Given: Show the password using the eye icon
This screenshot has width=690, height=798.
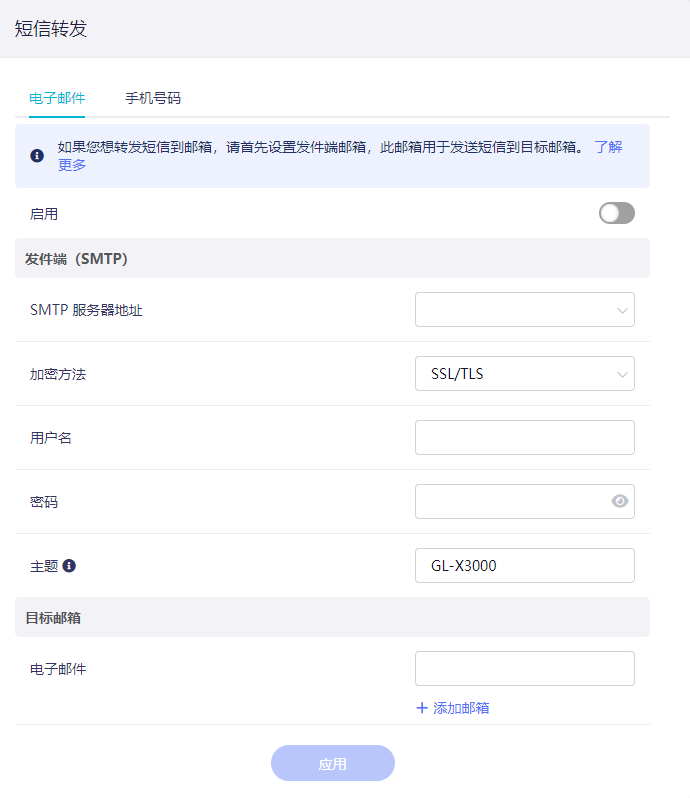Looking at the screenshot, I should [x=620, y=501].
